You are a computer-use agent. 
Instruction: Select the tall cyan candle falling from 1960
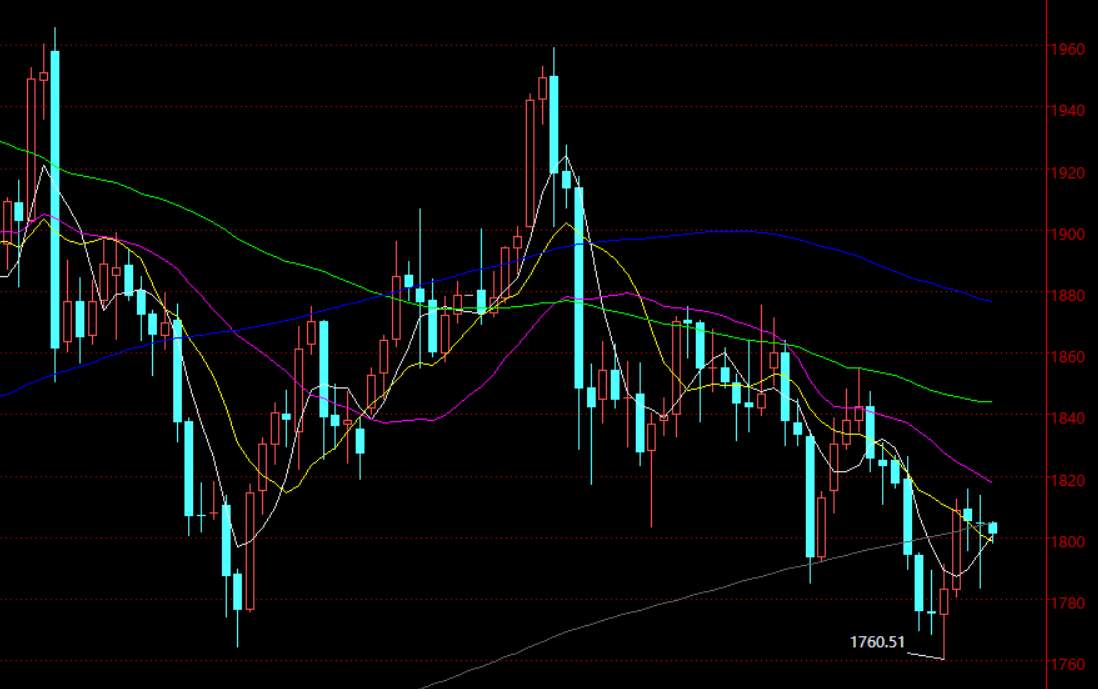tap(55, 200)
